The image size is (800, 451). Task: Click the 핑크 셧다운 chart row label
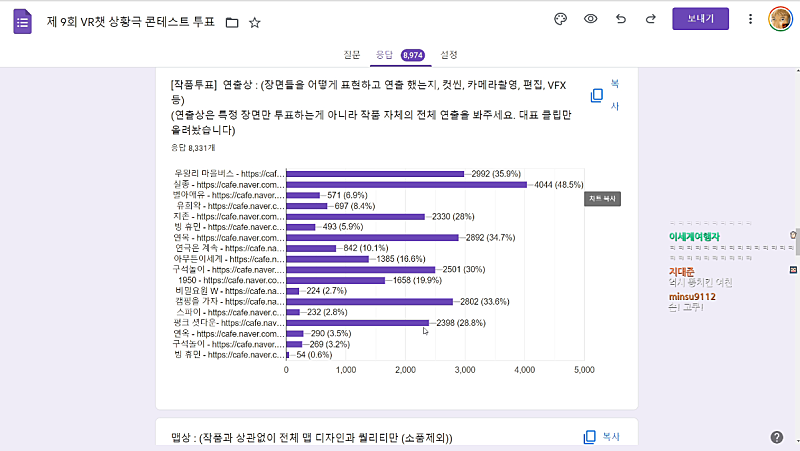pos(229,323)
